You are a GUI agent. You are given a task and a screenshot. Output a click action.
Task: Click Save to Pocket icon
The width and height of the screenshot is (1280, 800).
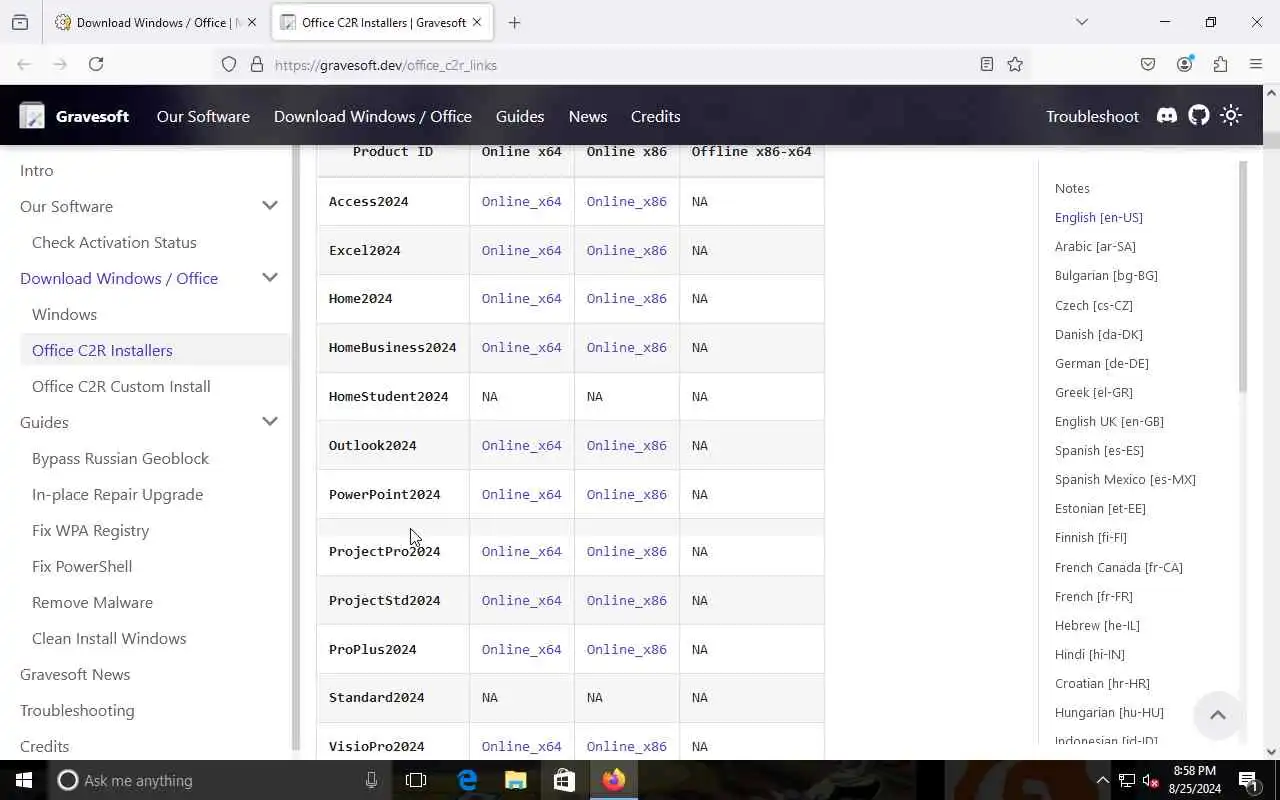(x=1148, y=64)
